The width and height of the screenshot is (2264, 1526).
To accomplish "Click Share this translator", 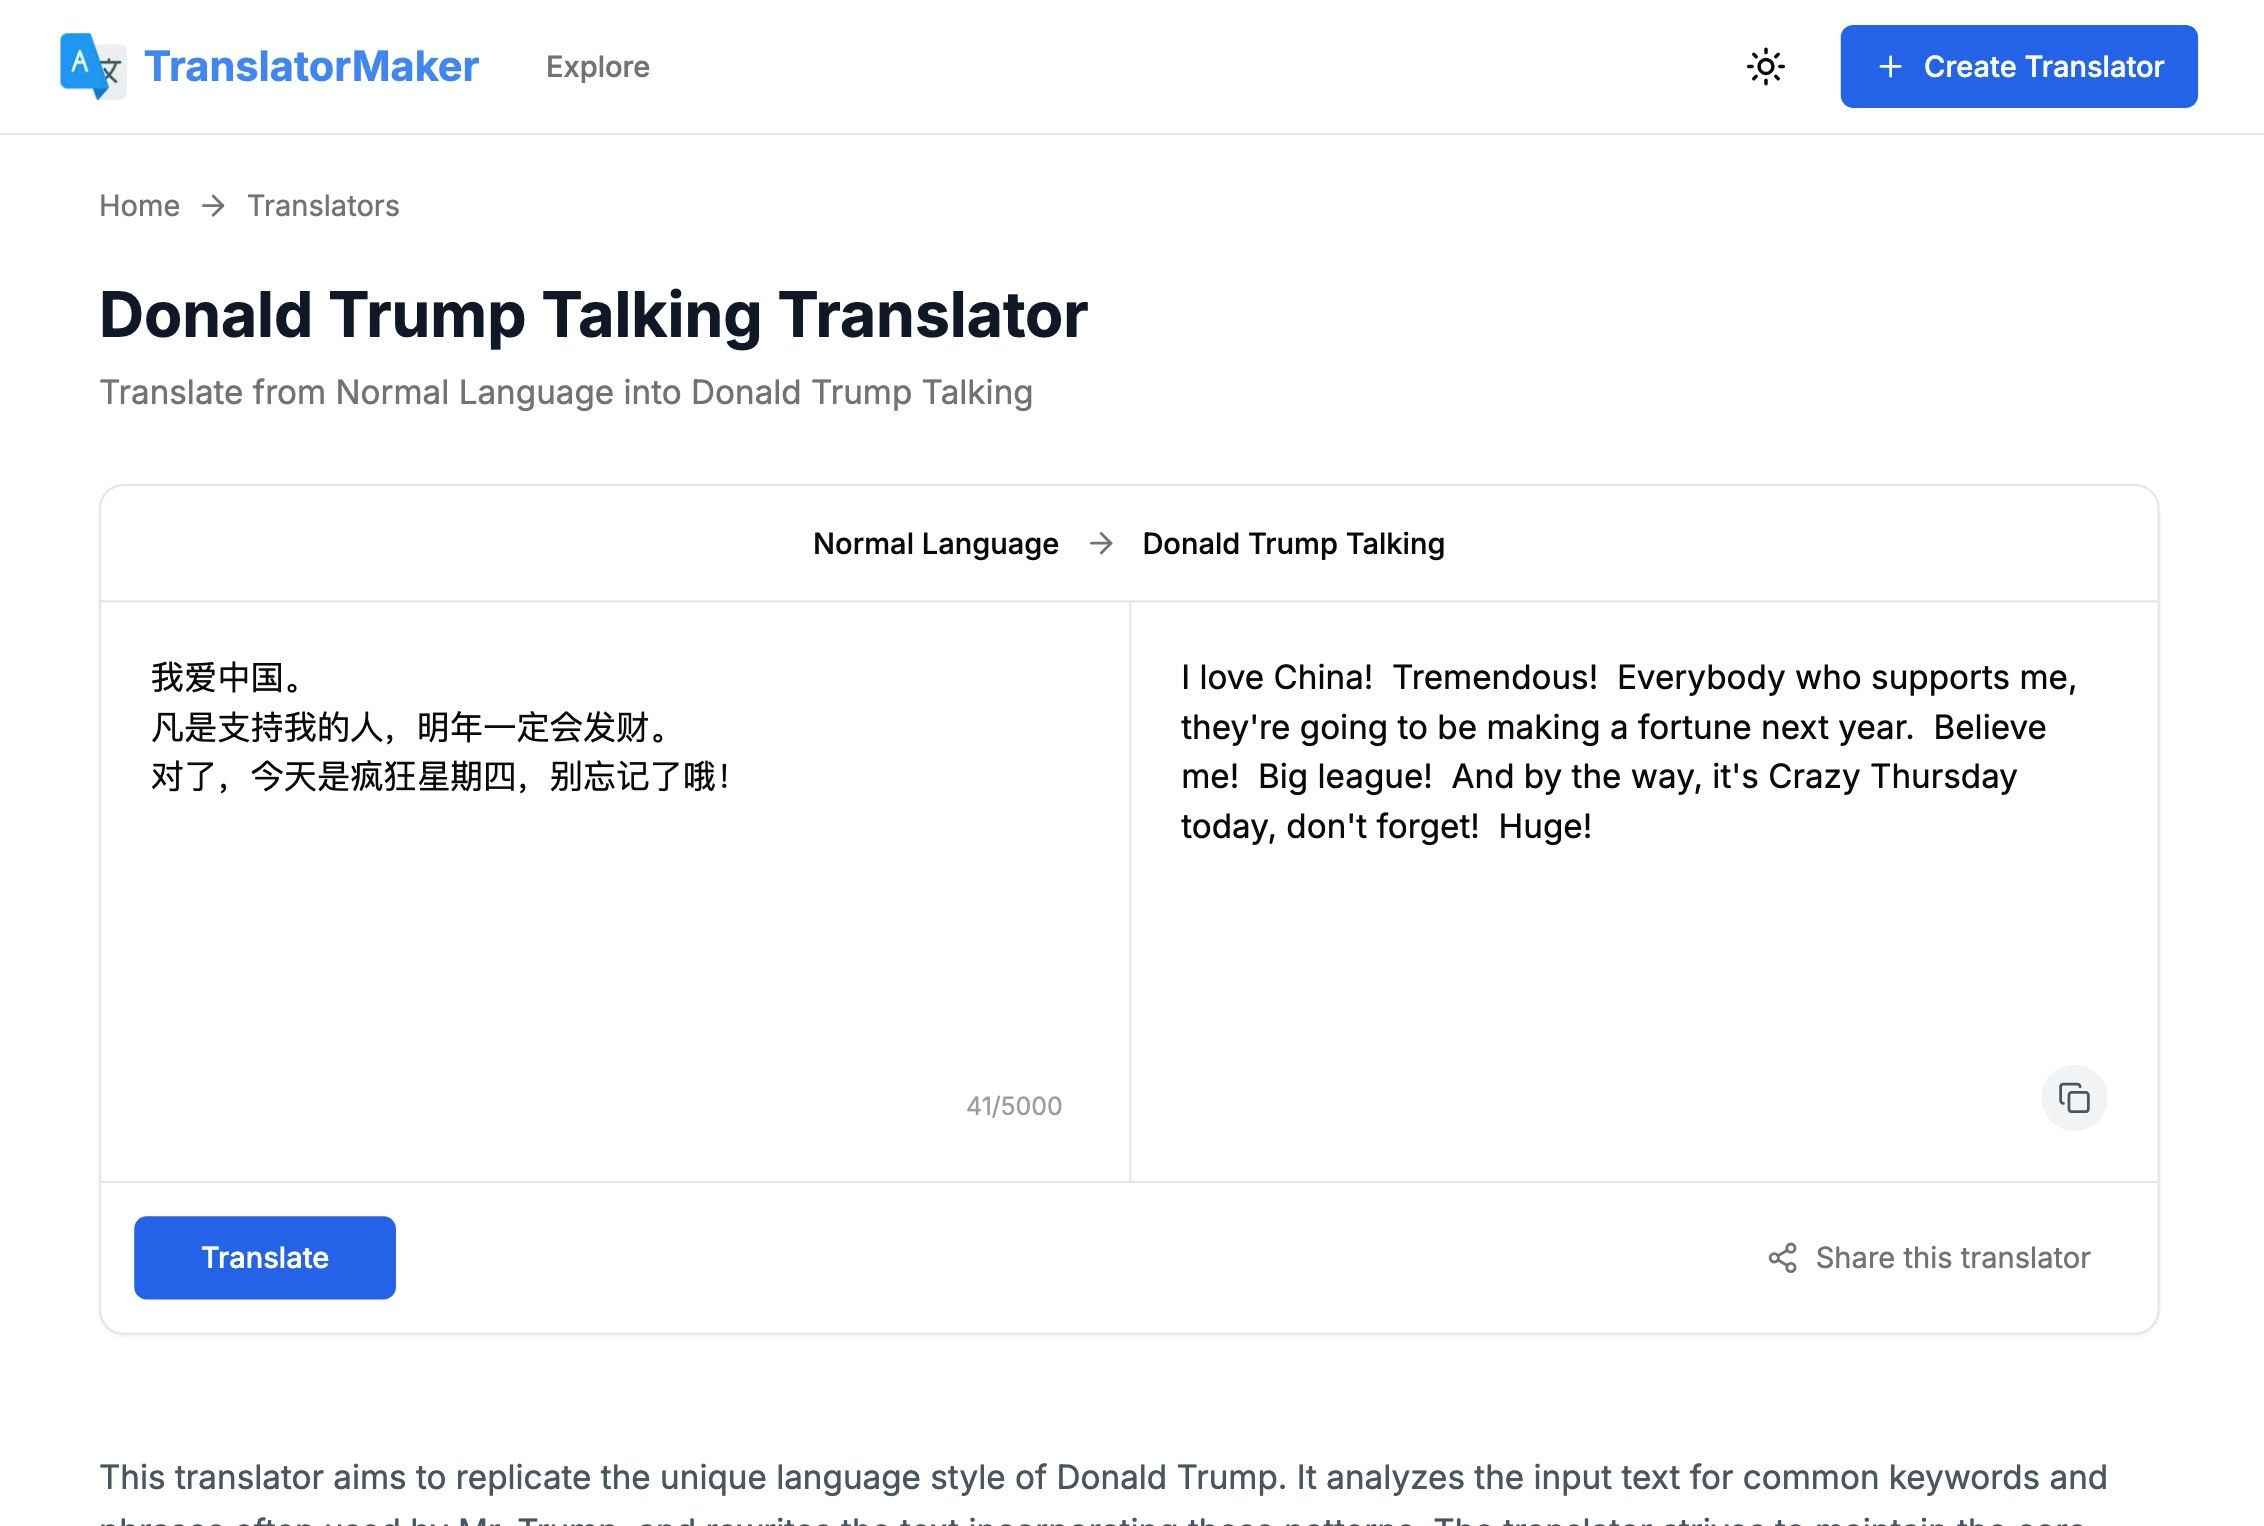I will (1928, 1258).
